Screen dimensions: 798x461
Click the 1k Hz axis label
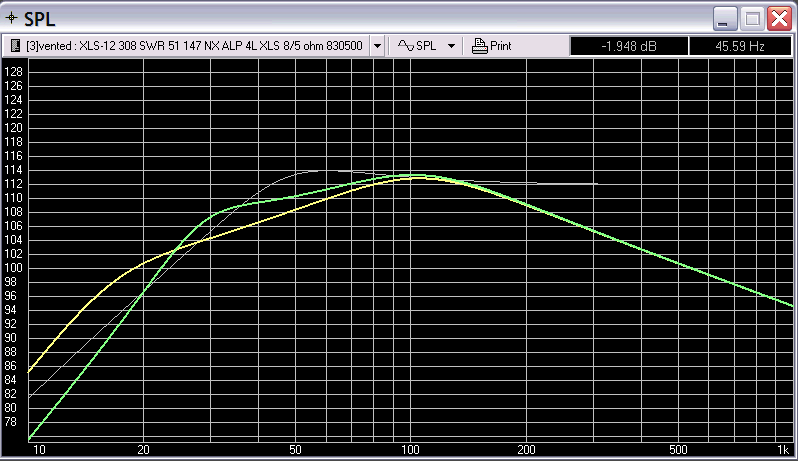(x=783, y=450)
